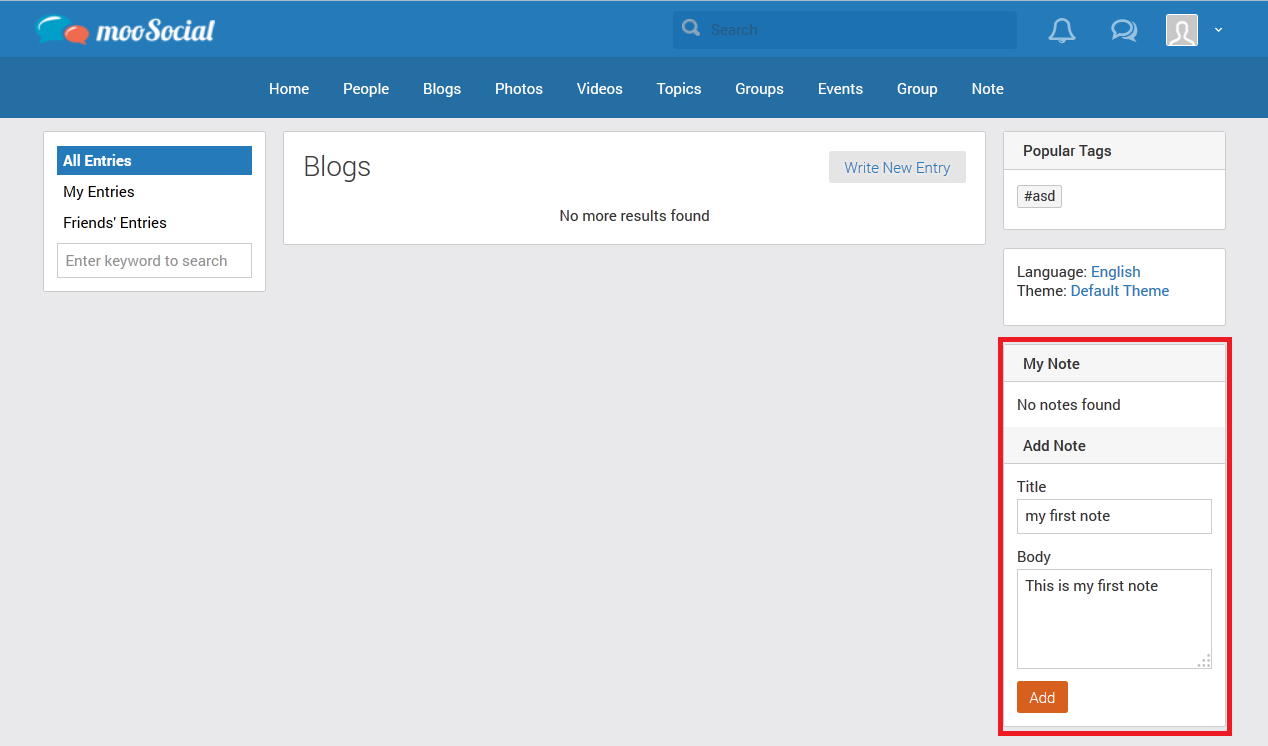This screenshot has height=746, width=1268.
Task: Open the English language selector
Action: [x=1115, y=272]
